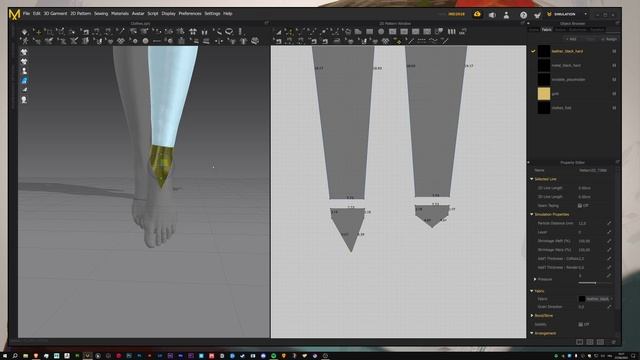Viewport: 640px width, 360px height.
Task: Click the pencil icon beside Particle Distance
Action: coord(609,223)
